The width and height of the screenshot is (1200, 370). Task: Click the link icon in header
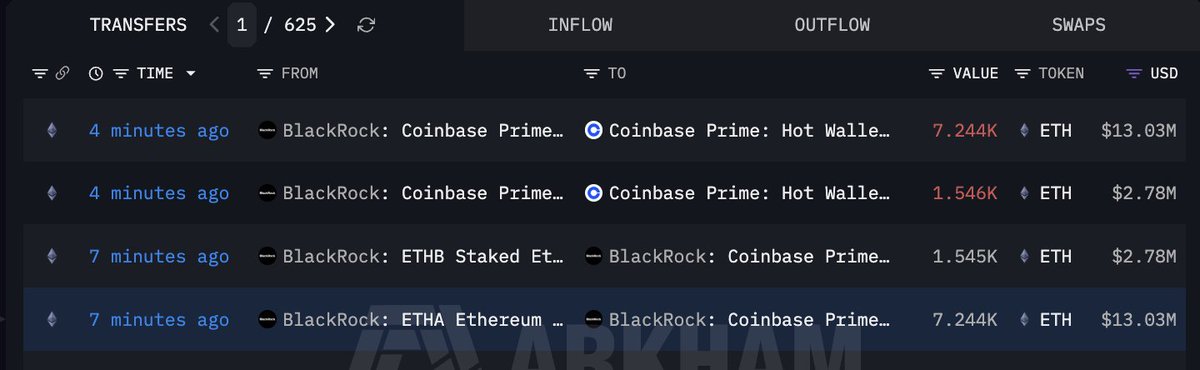(x=62, y=74)
